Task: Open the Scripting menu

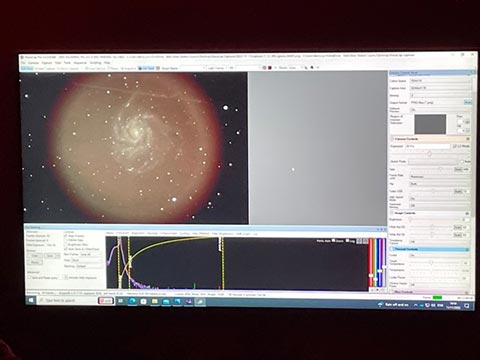Action: 95,63
